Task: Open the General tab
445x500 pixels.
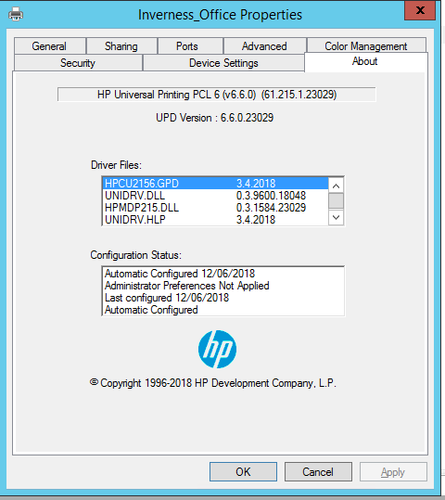Action: (x=49, y=46)
